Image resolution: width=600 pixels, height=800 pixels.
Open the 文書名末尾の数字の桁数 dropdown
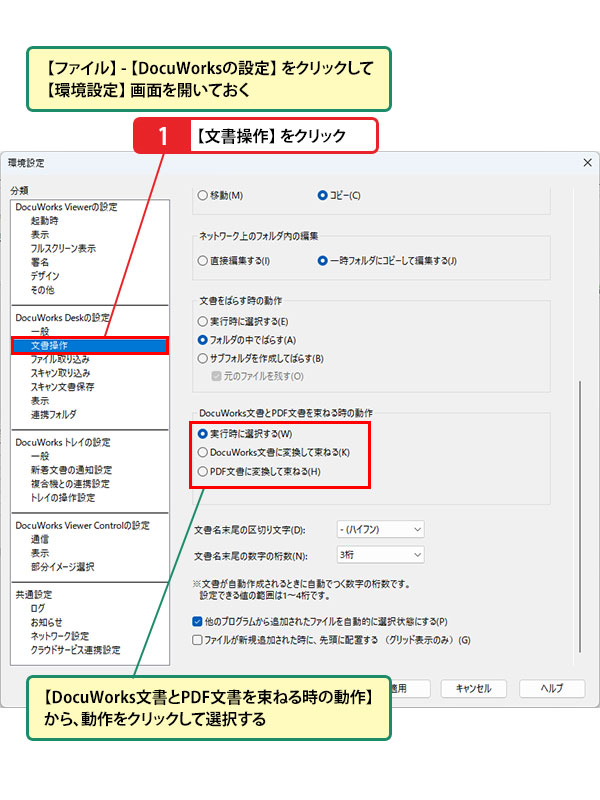(380, 555)
